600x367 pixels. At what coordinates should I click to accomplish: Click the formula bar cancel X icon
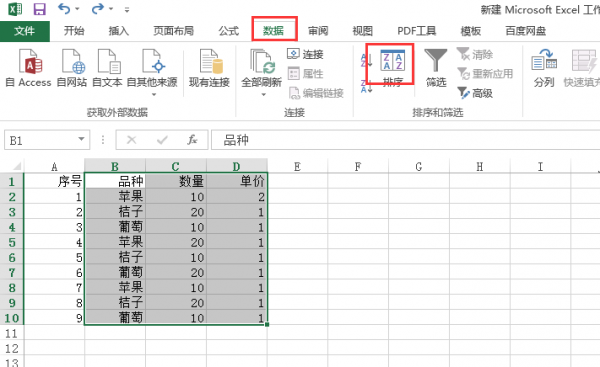(132, 140)
